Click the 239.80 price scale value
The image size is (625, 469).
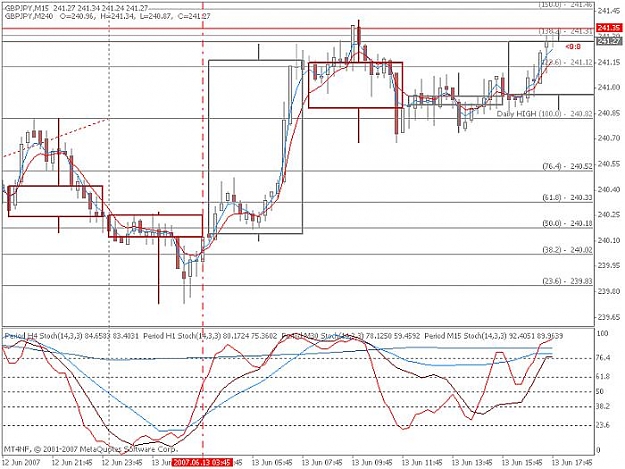[x=609, y=291]
